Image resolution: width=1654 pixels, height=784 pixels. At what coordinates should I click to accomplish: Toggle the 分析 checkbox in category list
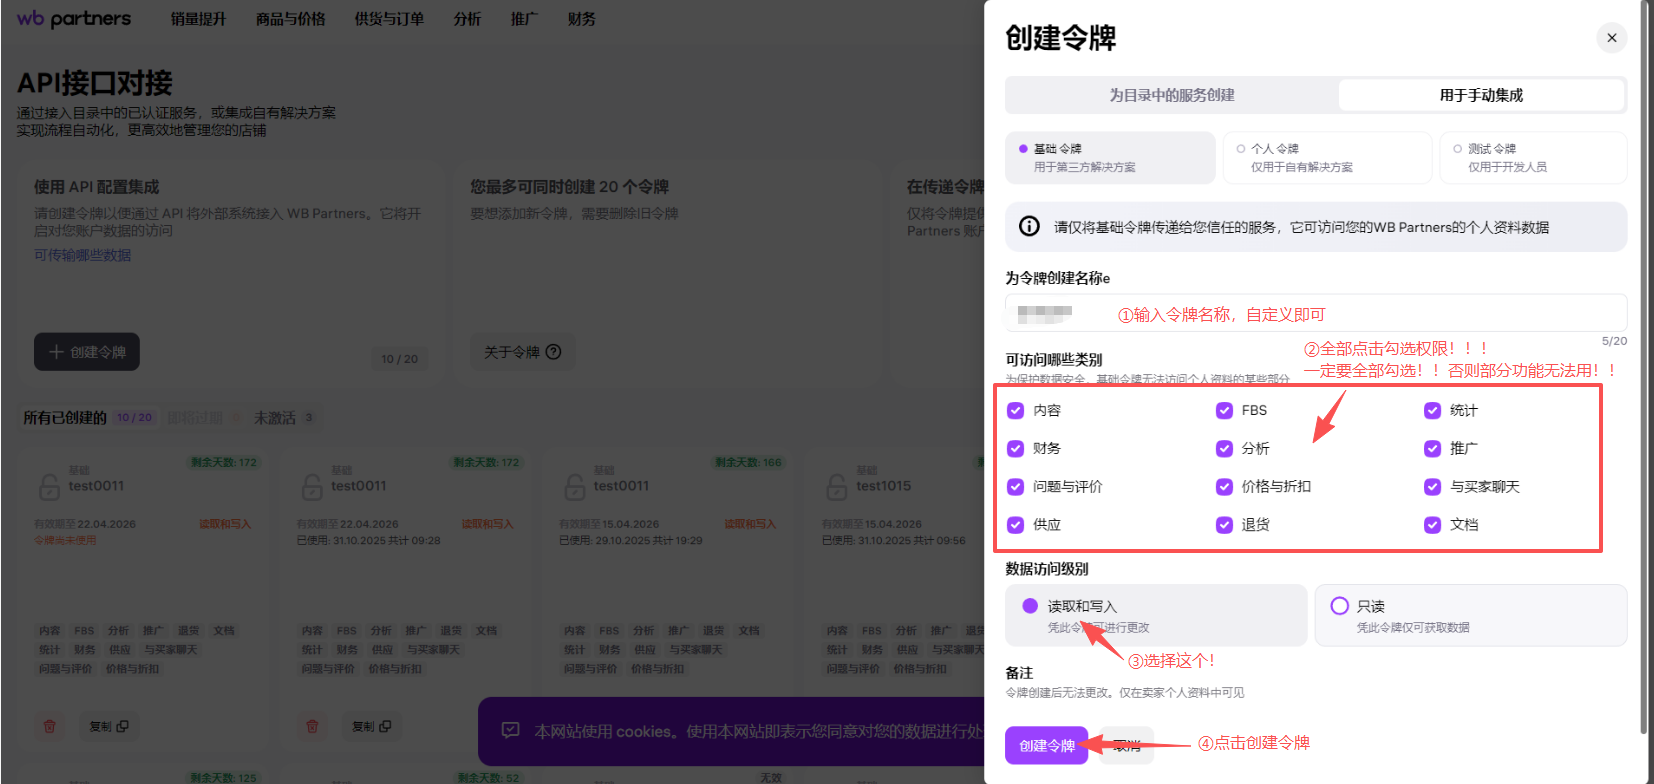click(1224, 448)
